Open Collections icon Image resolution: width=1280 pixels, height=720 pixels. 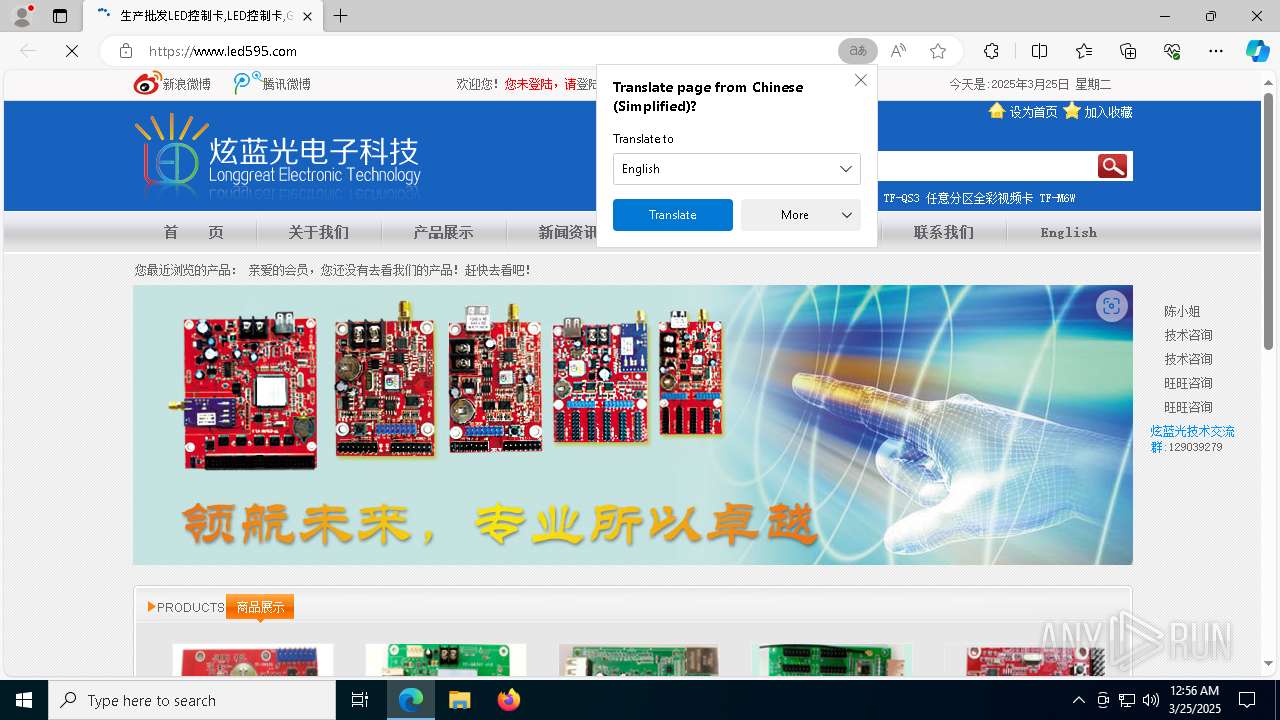pos(1128,51)
